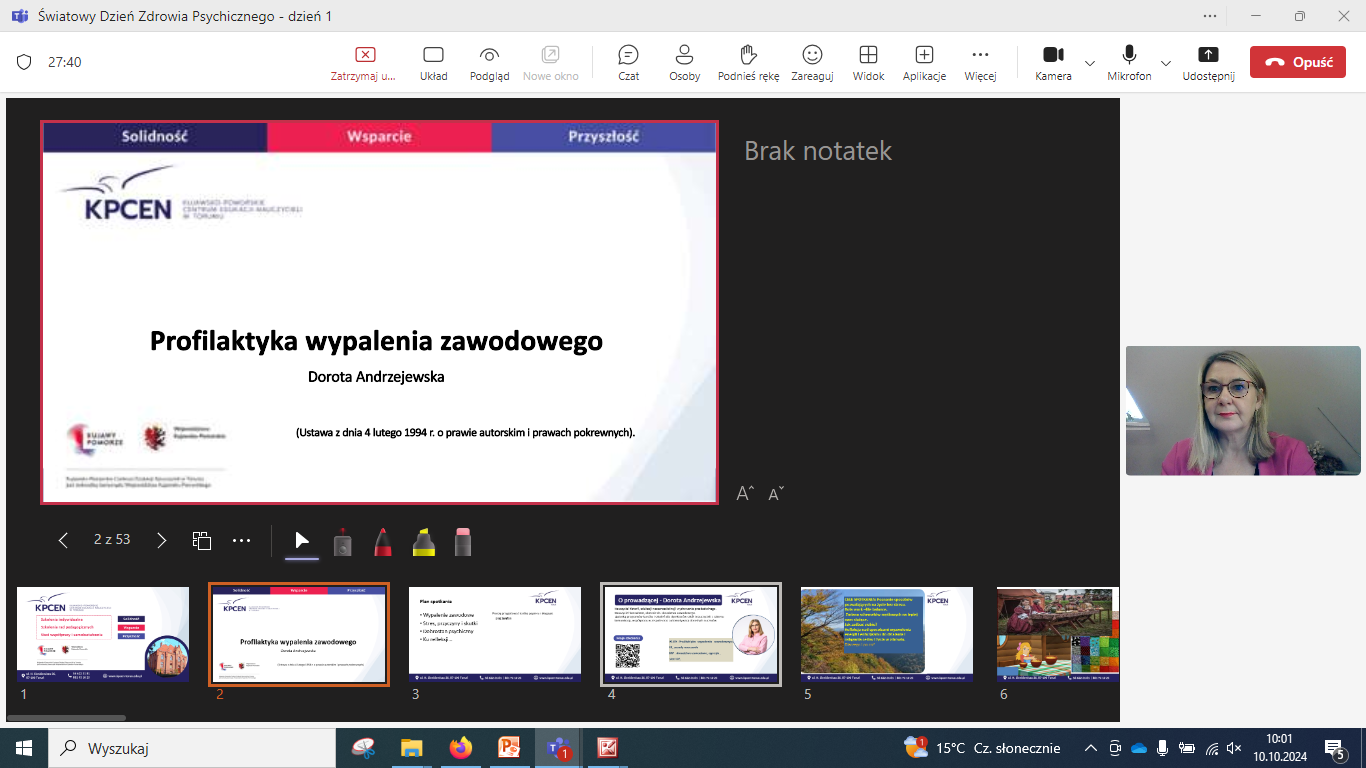The height and width of the screenshot is (768, 1366).
Task: Pick the laser pointer tool
Action: 342,542
